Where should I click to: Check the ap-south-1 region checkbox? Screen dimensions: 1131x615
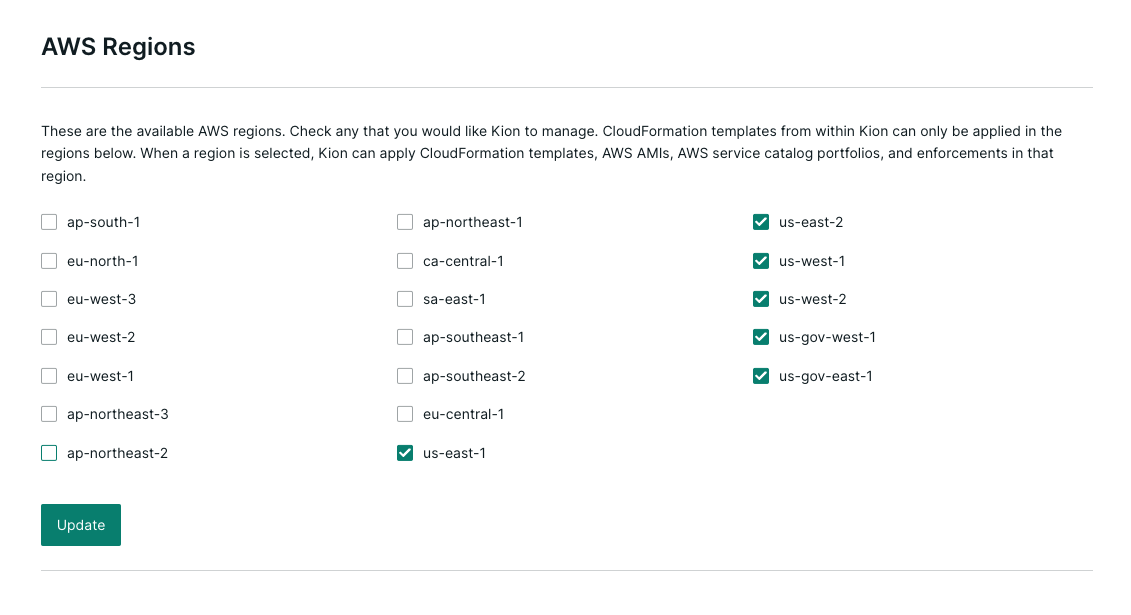click(49, 222)
